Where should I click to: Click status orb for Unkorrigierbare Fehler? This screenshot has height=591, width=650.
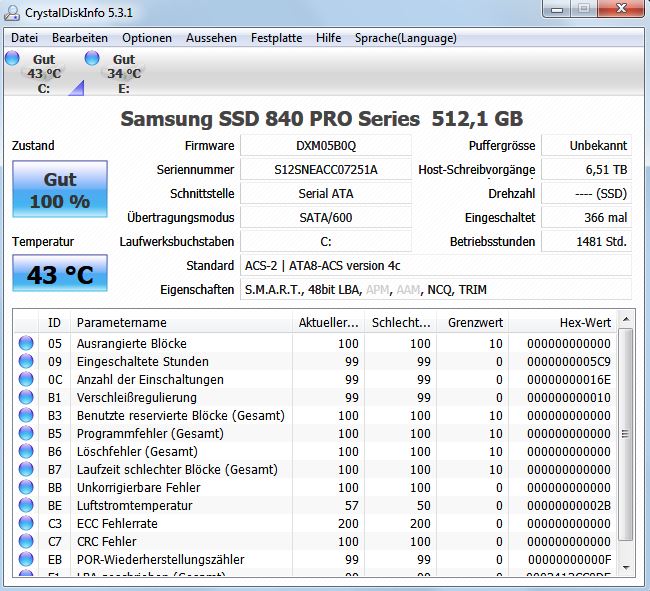[26, 487]
